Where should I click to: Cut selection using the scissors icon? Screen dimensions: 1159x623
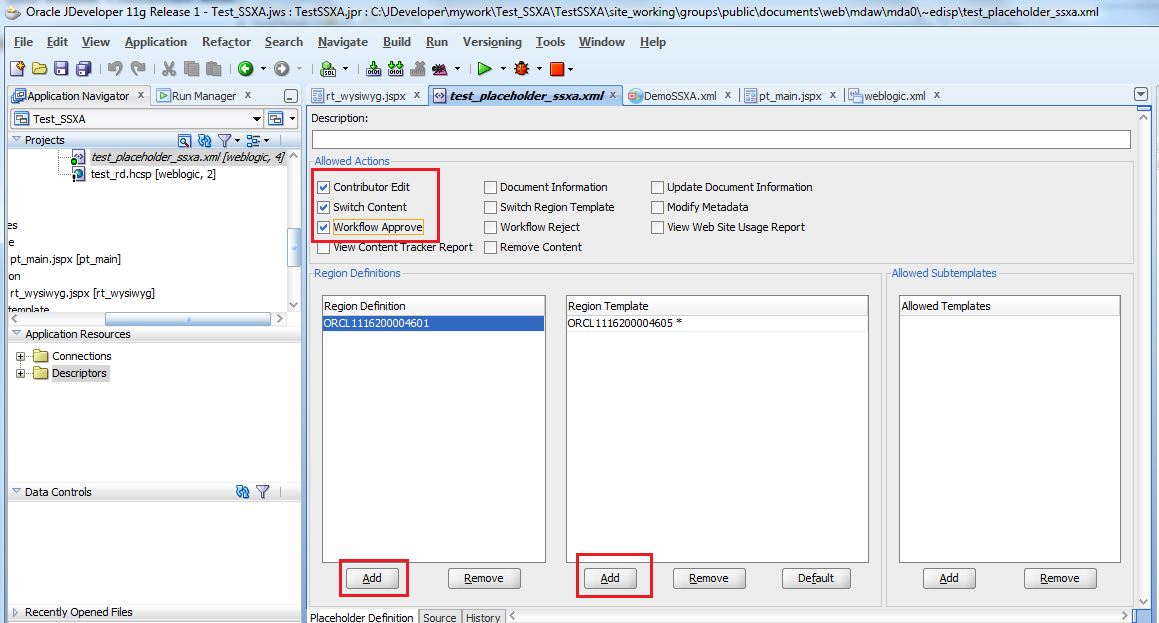click(x=168, y=70)
